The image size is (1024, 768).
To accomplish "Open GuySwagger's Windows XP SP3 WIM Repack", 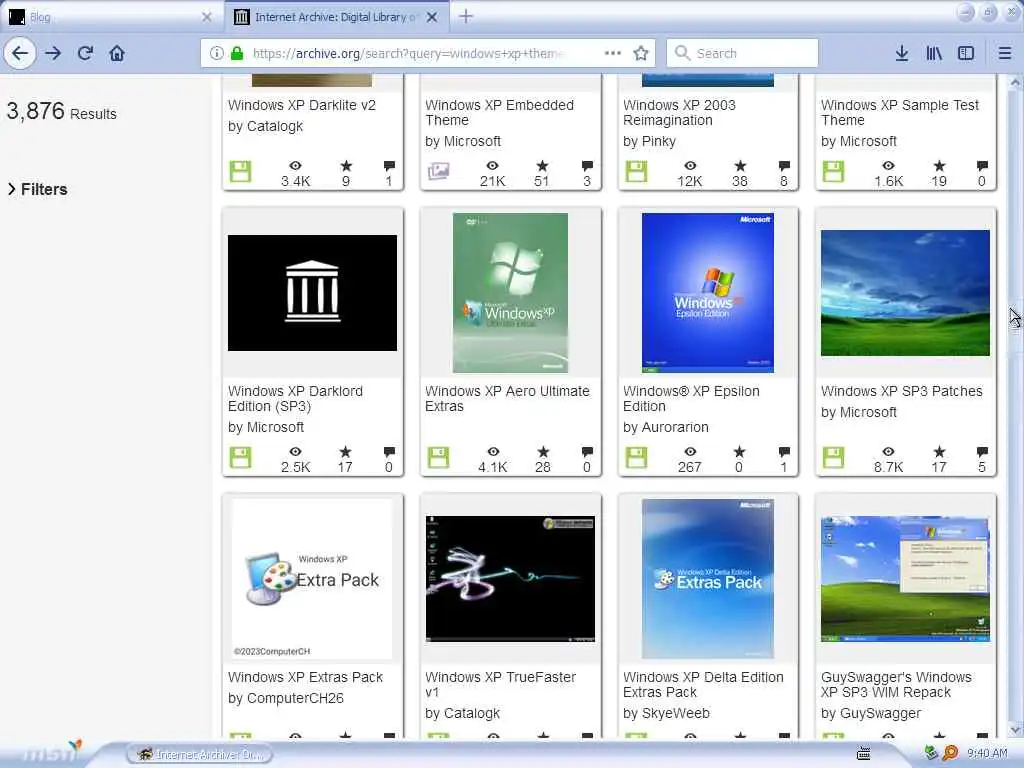I will (896, 684).
